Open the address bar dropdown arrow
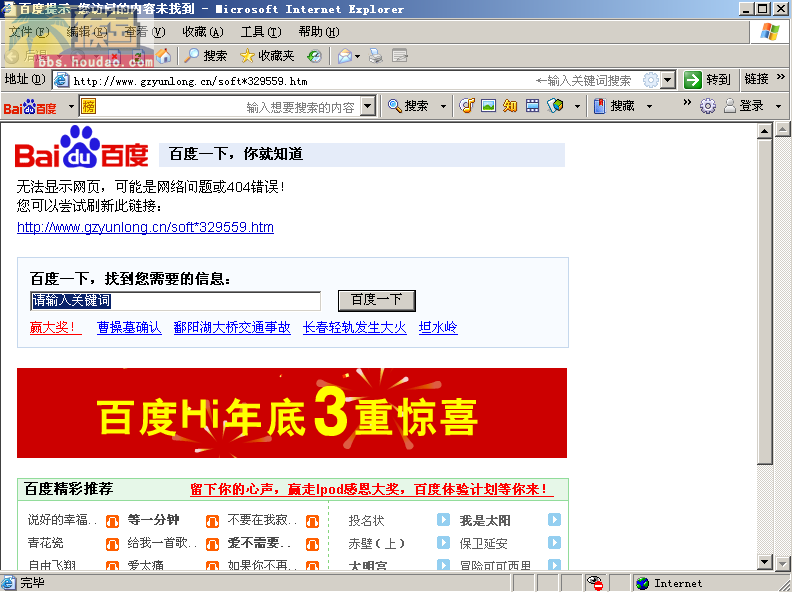 pyautogui.click(x=668, y=80)
